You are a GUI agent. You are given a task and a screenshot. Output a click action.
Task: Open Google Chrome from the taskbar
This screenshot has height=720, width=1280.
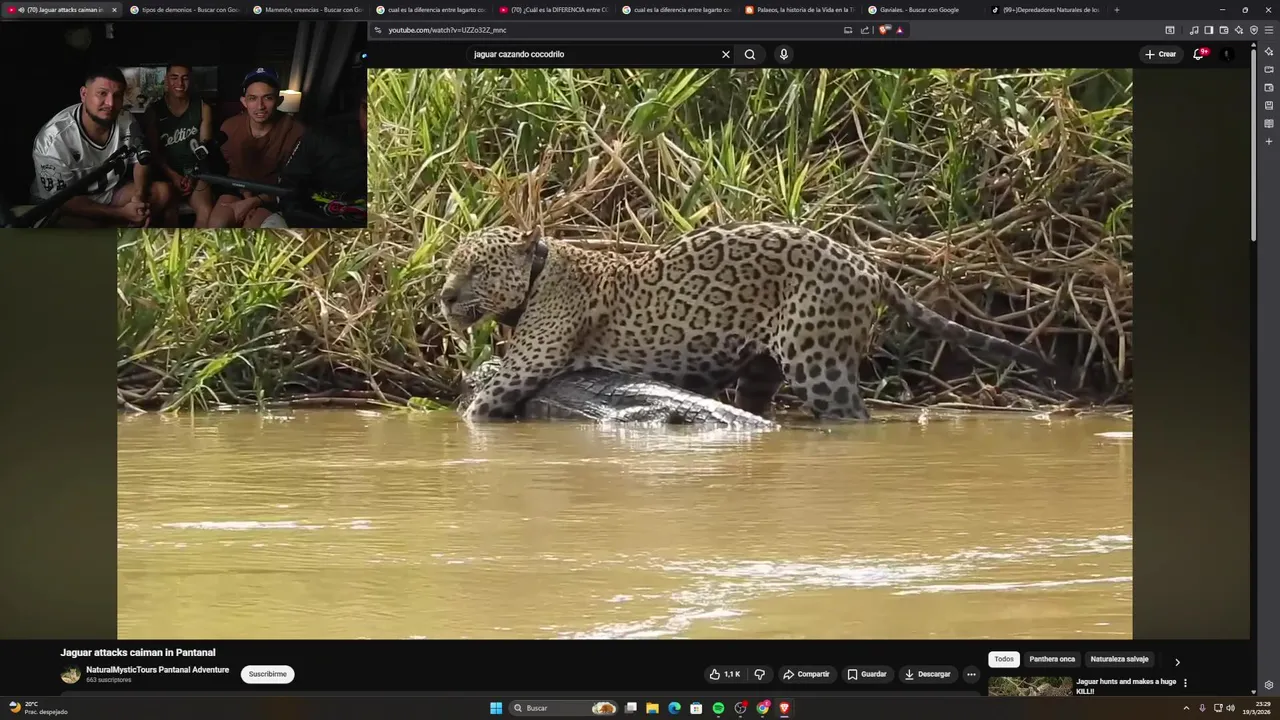tap(763, 708)
